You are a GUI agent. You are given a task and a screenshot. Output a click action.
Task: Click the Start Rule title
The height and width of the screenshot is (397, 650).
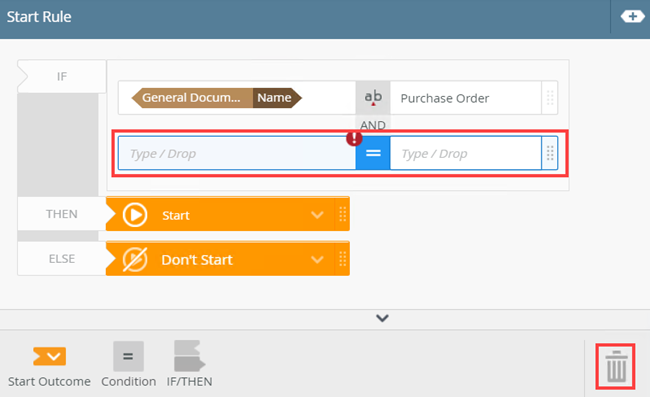point(39,17)
